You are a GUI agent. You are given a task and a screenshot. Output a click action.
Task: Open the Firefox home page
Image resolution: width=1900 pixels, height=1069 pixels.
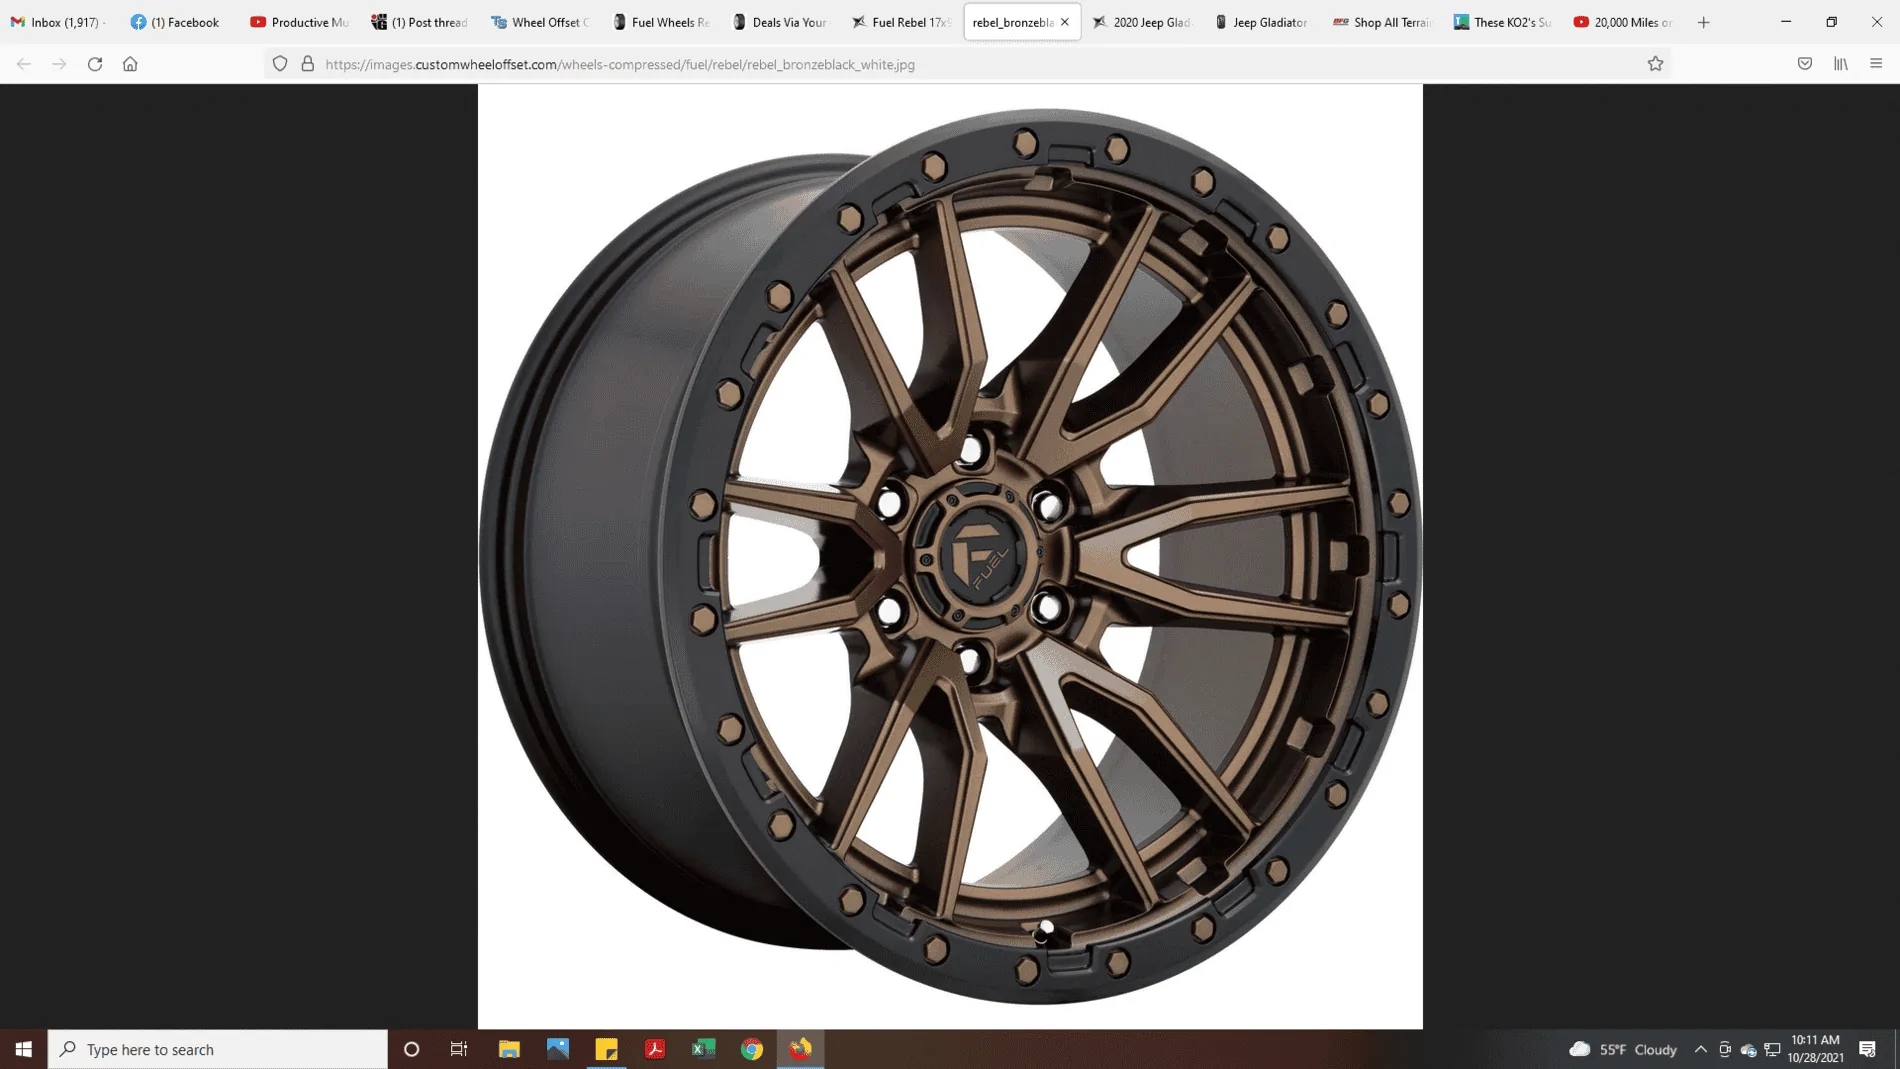130,64
